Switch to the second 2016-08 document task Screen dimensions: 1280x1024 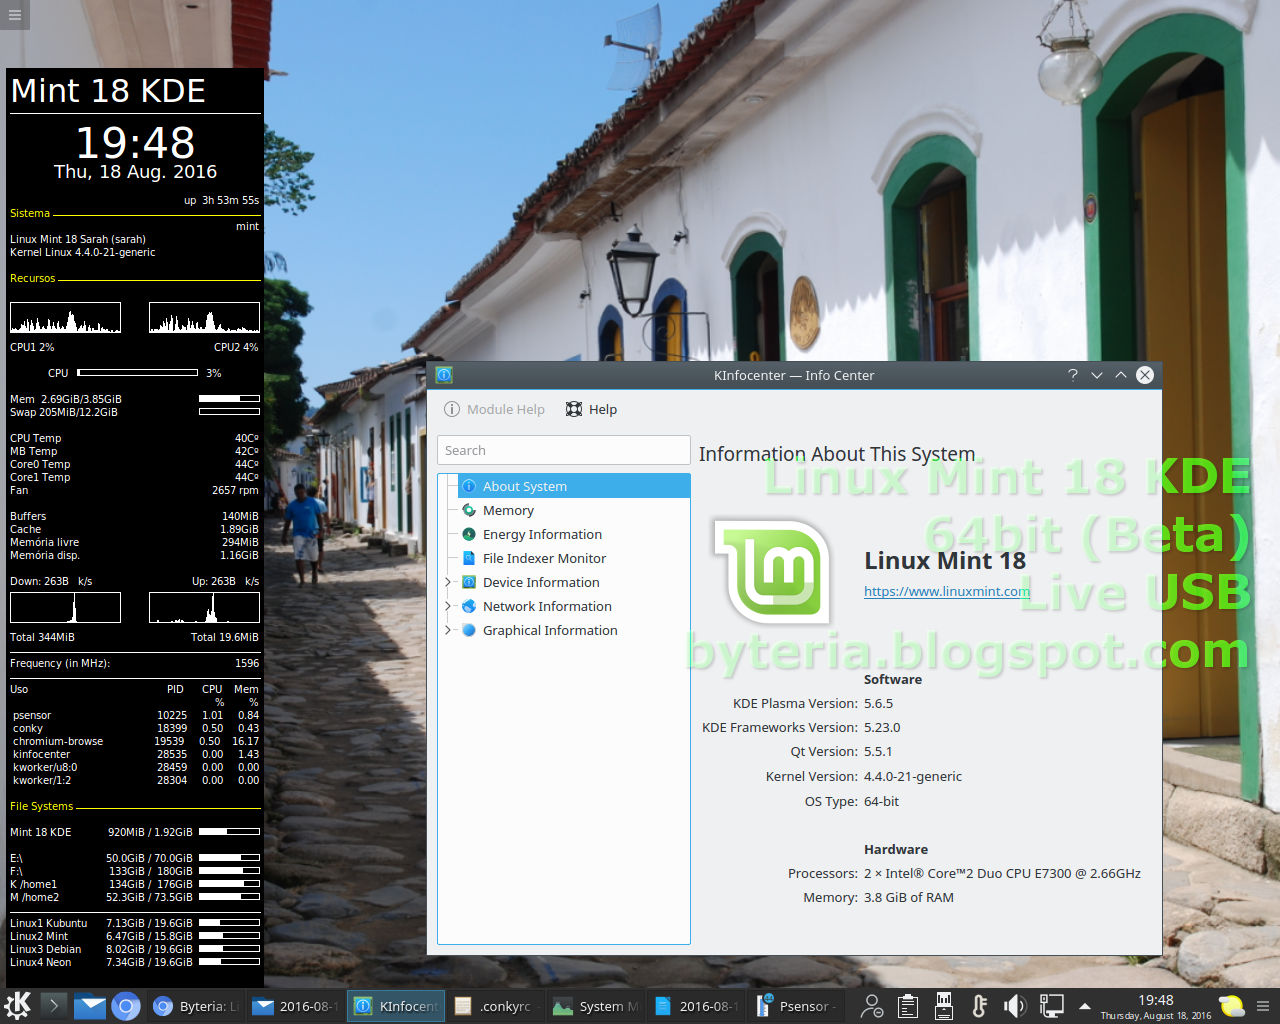point(695,1006)
